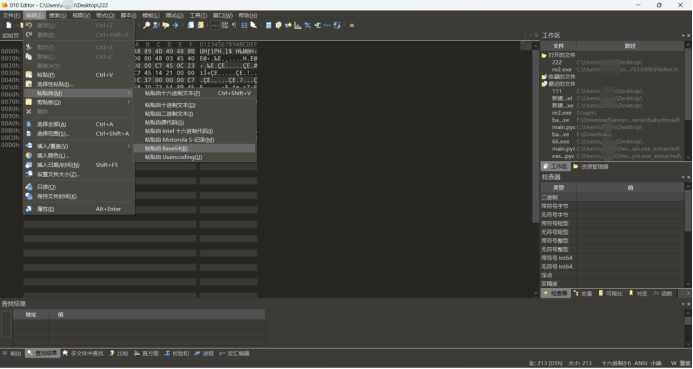Click the New File toolbar icon
The width and height of the screenshot is (693, 369).
coord(8,25)
